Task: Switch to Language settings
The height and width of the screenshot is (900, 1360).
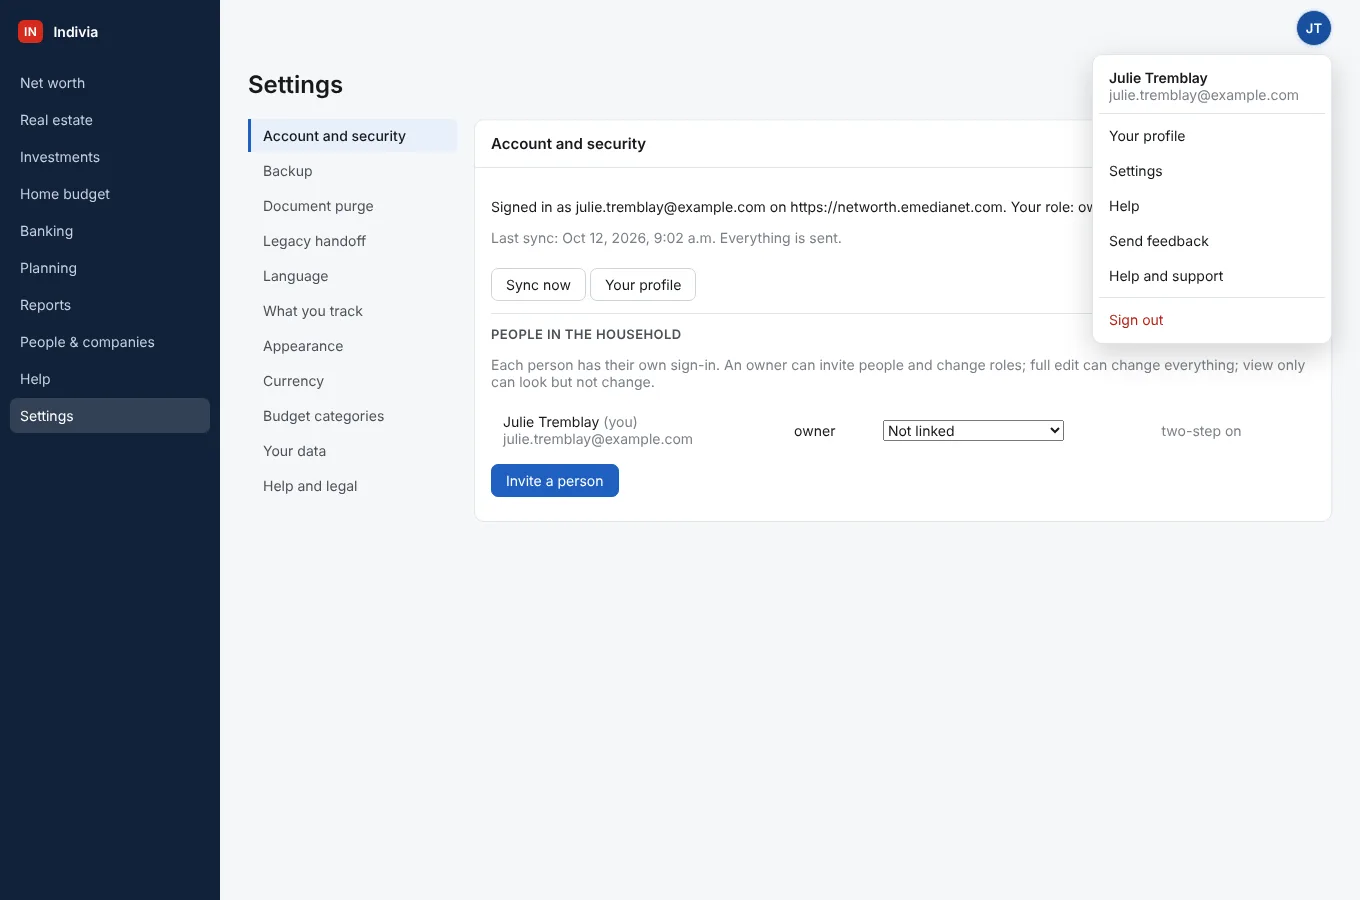Action: (353, 276)
